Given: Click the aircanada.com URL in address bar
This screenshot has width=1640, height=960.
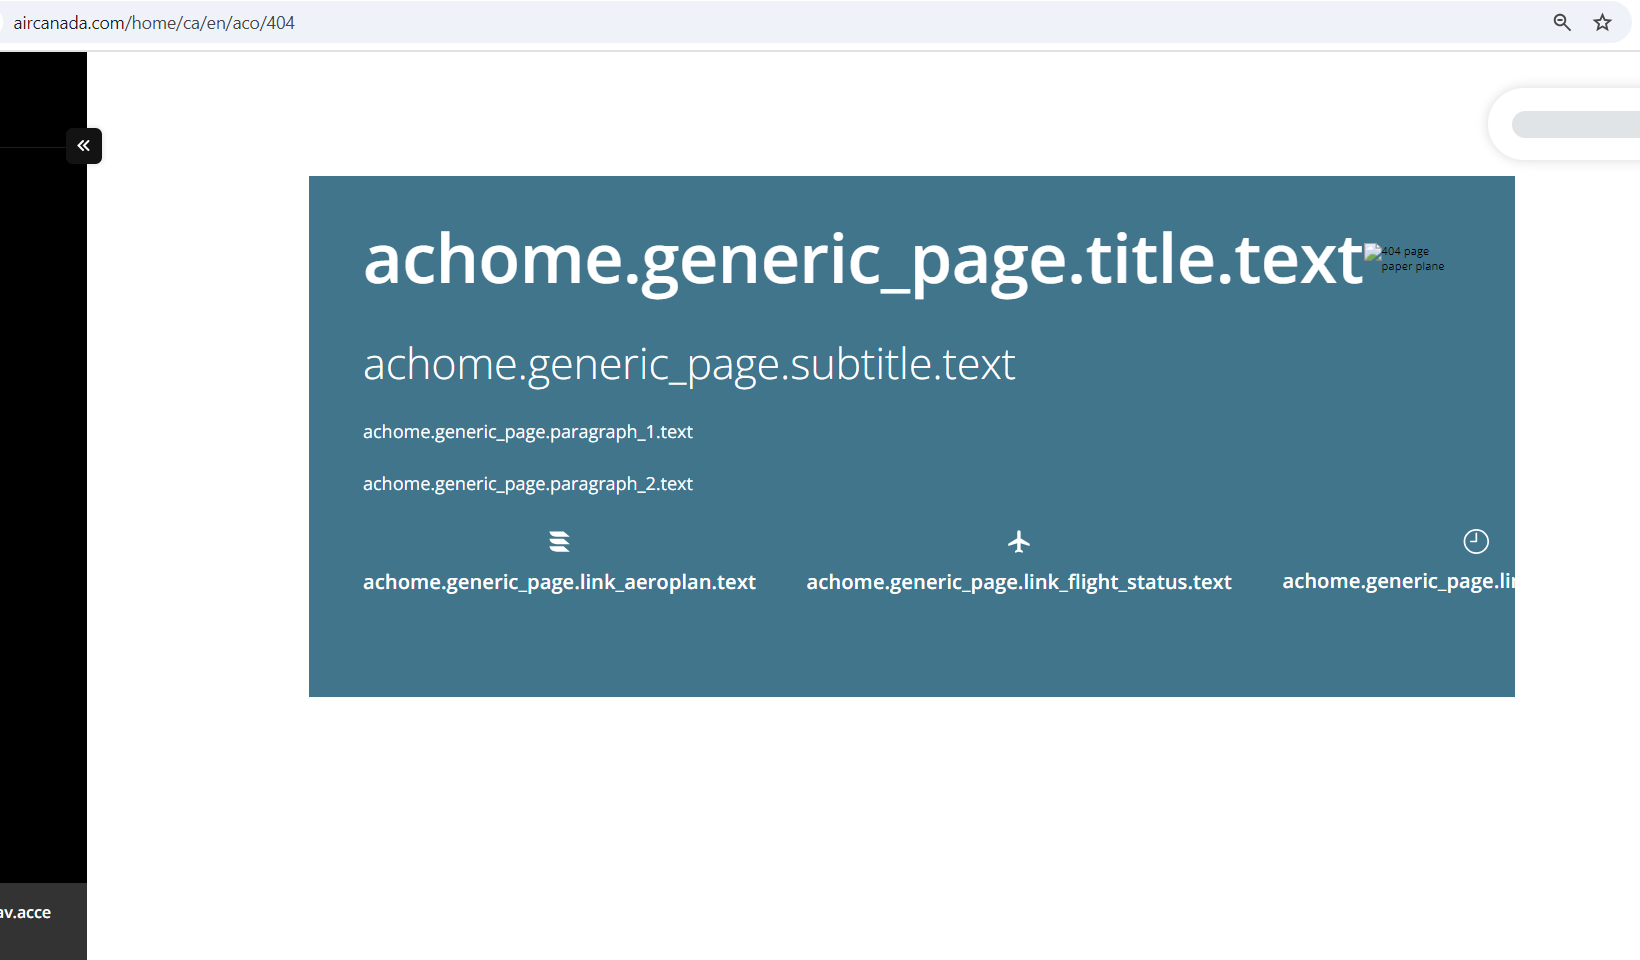Looking at the screenshot, I should tap(154, 23).
